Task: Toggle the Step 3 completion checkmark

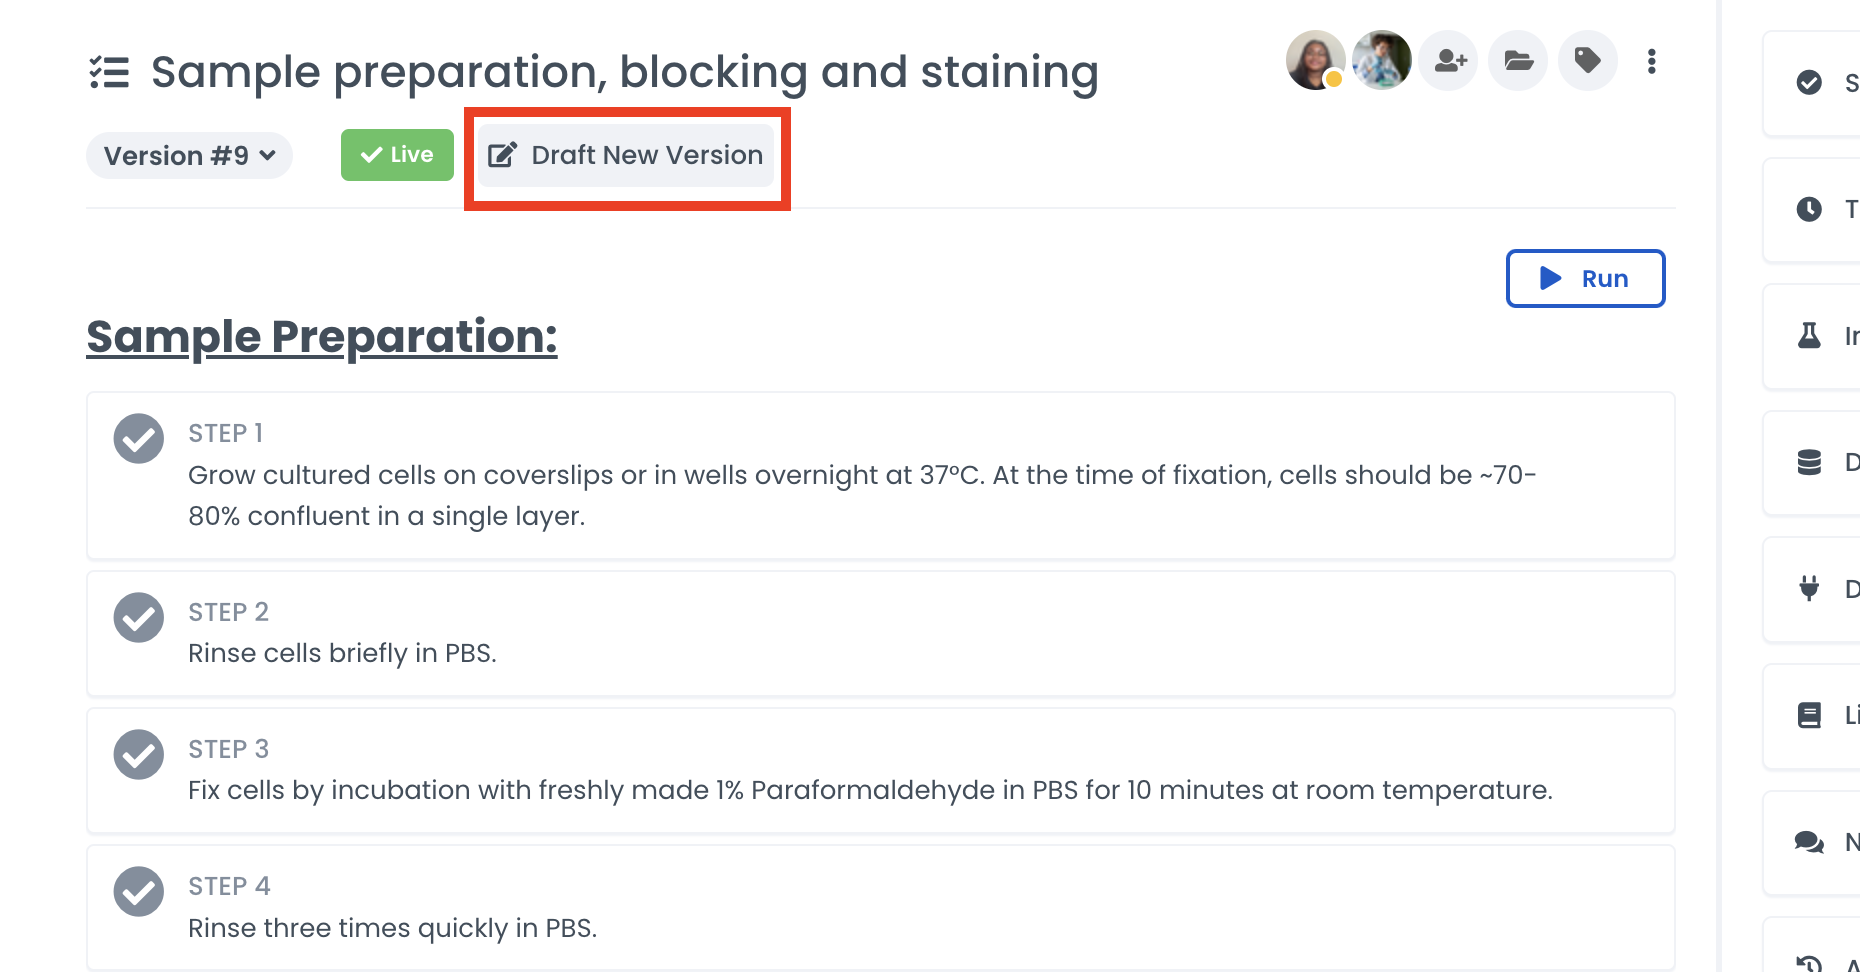Action: (139, 754)
